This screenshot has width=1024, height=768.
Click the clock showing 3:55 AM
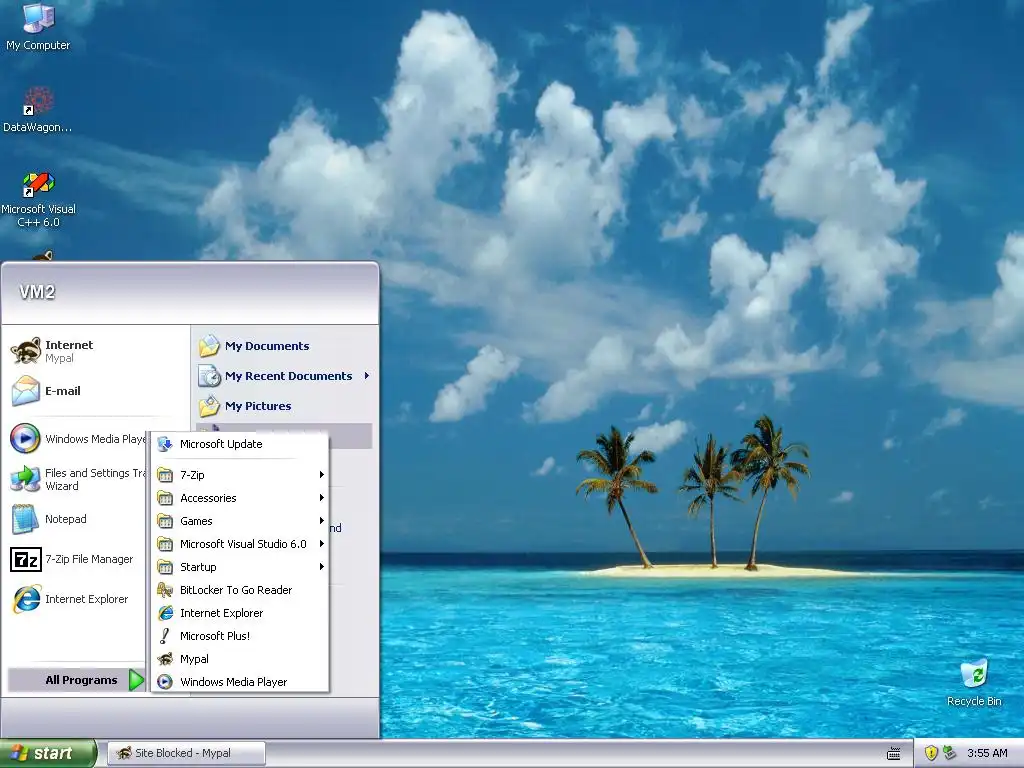tap(987, 753)
